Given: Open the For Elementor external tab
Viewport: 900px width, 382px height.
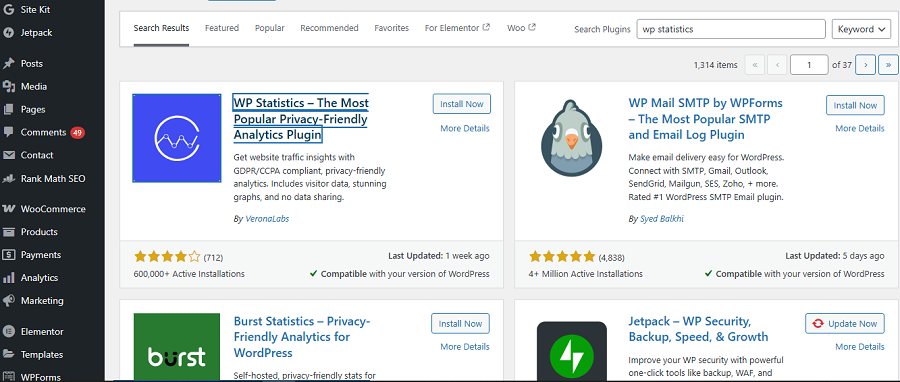Looking at the screenshot, I should coord(457,28).
